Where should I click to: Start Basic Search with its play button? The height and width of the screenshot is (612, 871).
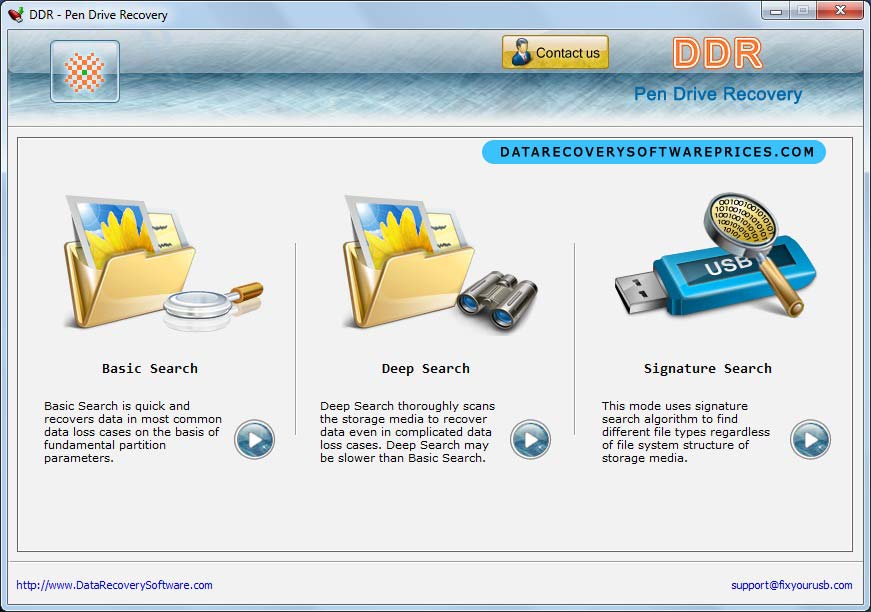click(x=254, y=439)
